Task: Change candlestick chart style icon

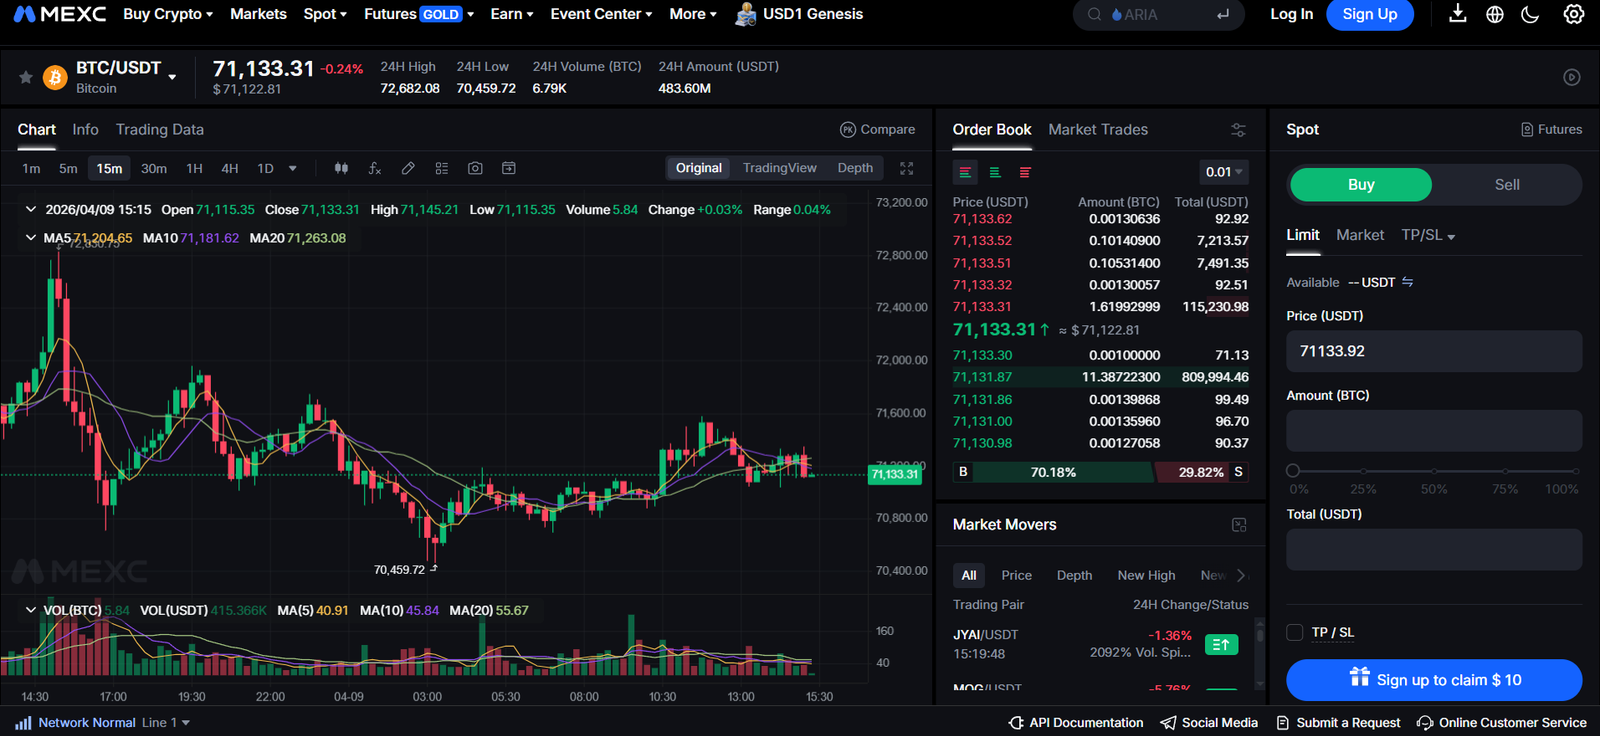Action: point(341,168)
